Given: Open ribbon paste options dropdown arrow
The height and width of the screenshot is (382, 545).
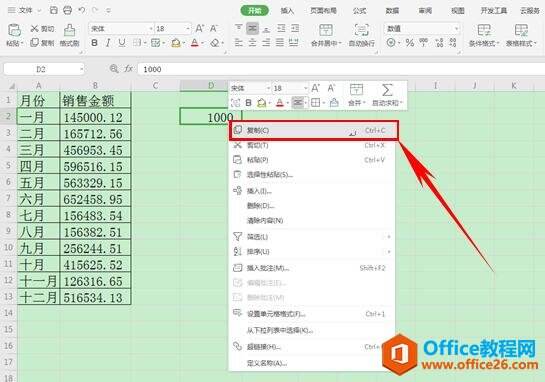Looking at the screenshot, I should [x=22, y=43].
